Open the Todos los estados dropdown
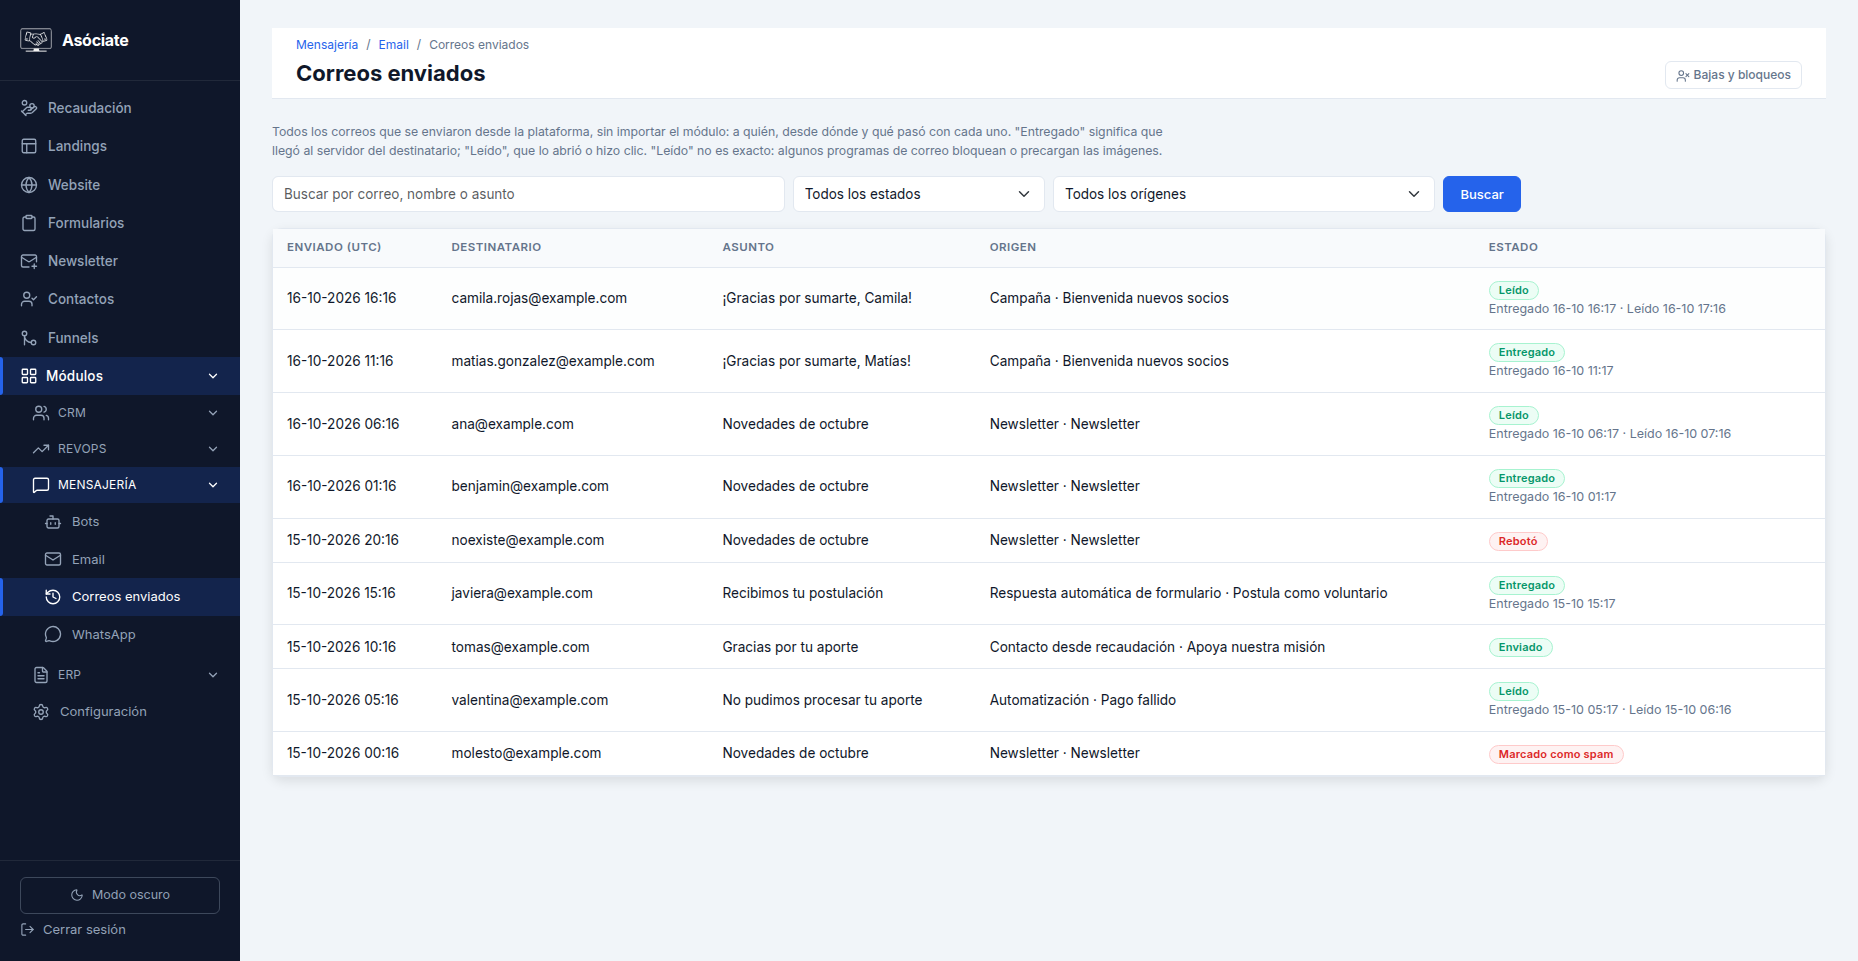 click(x=918, y=194)
